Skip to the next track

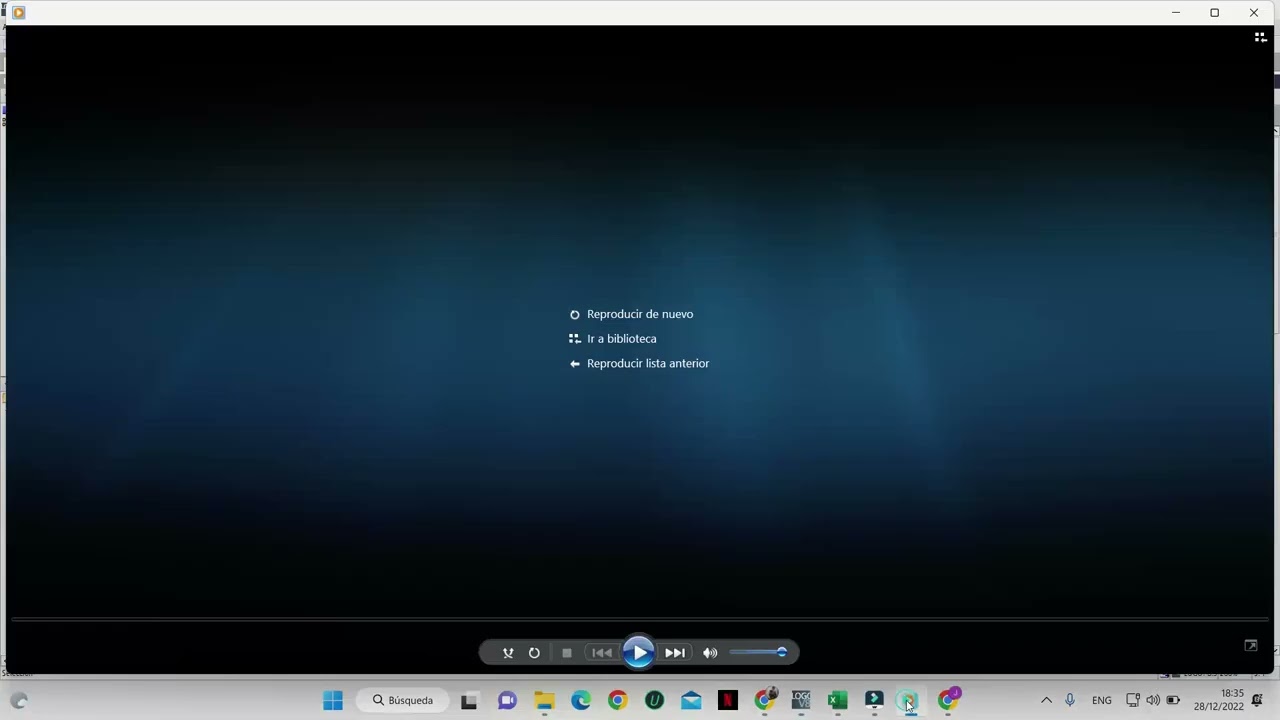[x=675, y=653]
